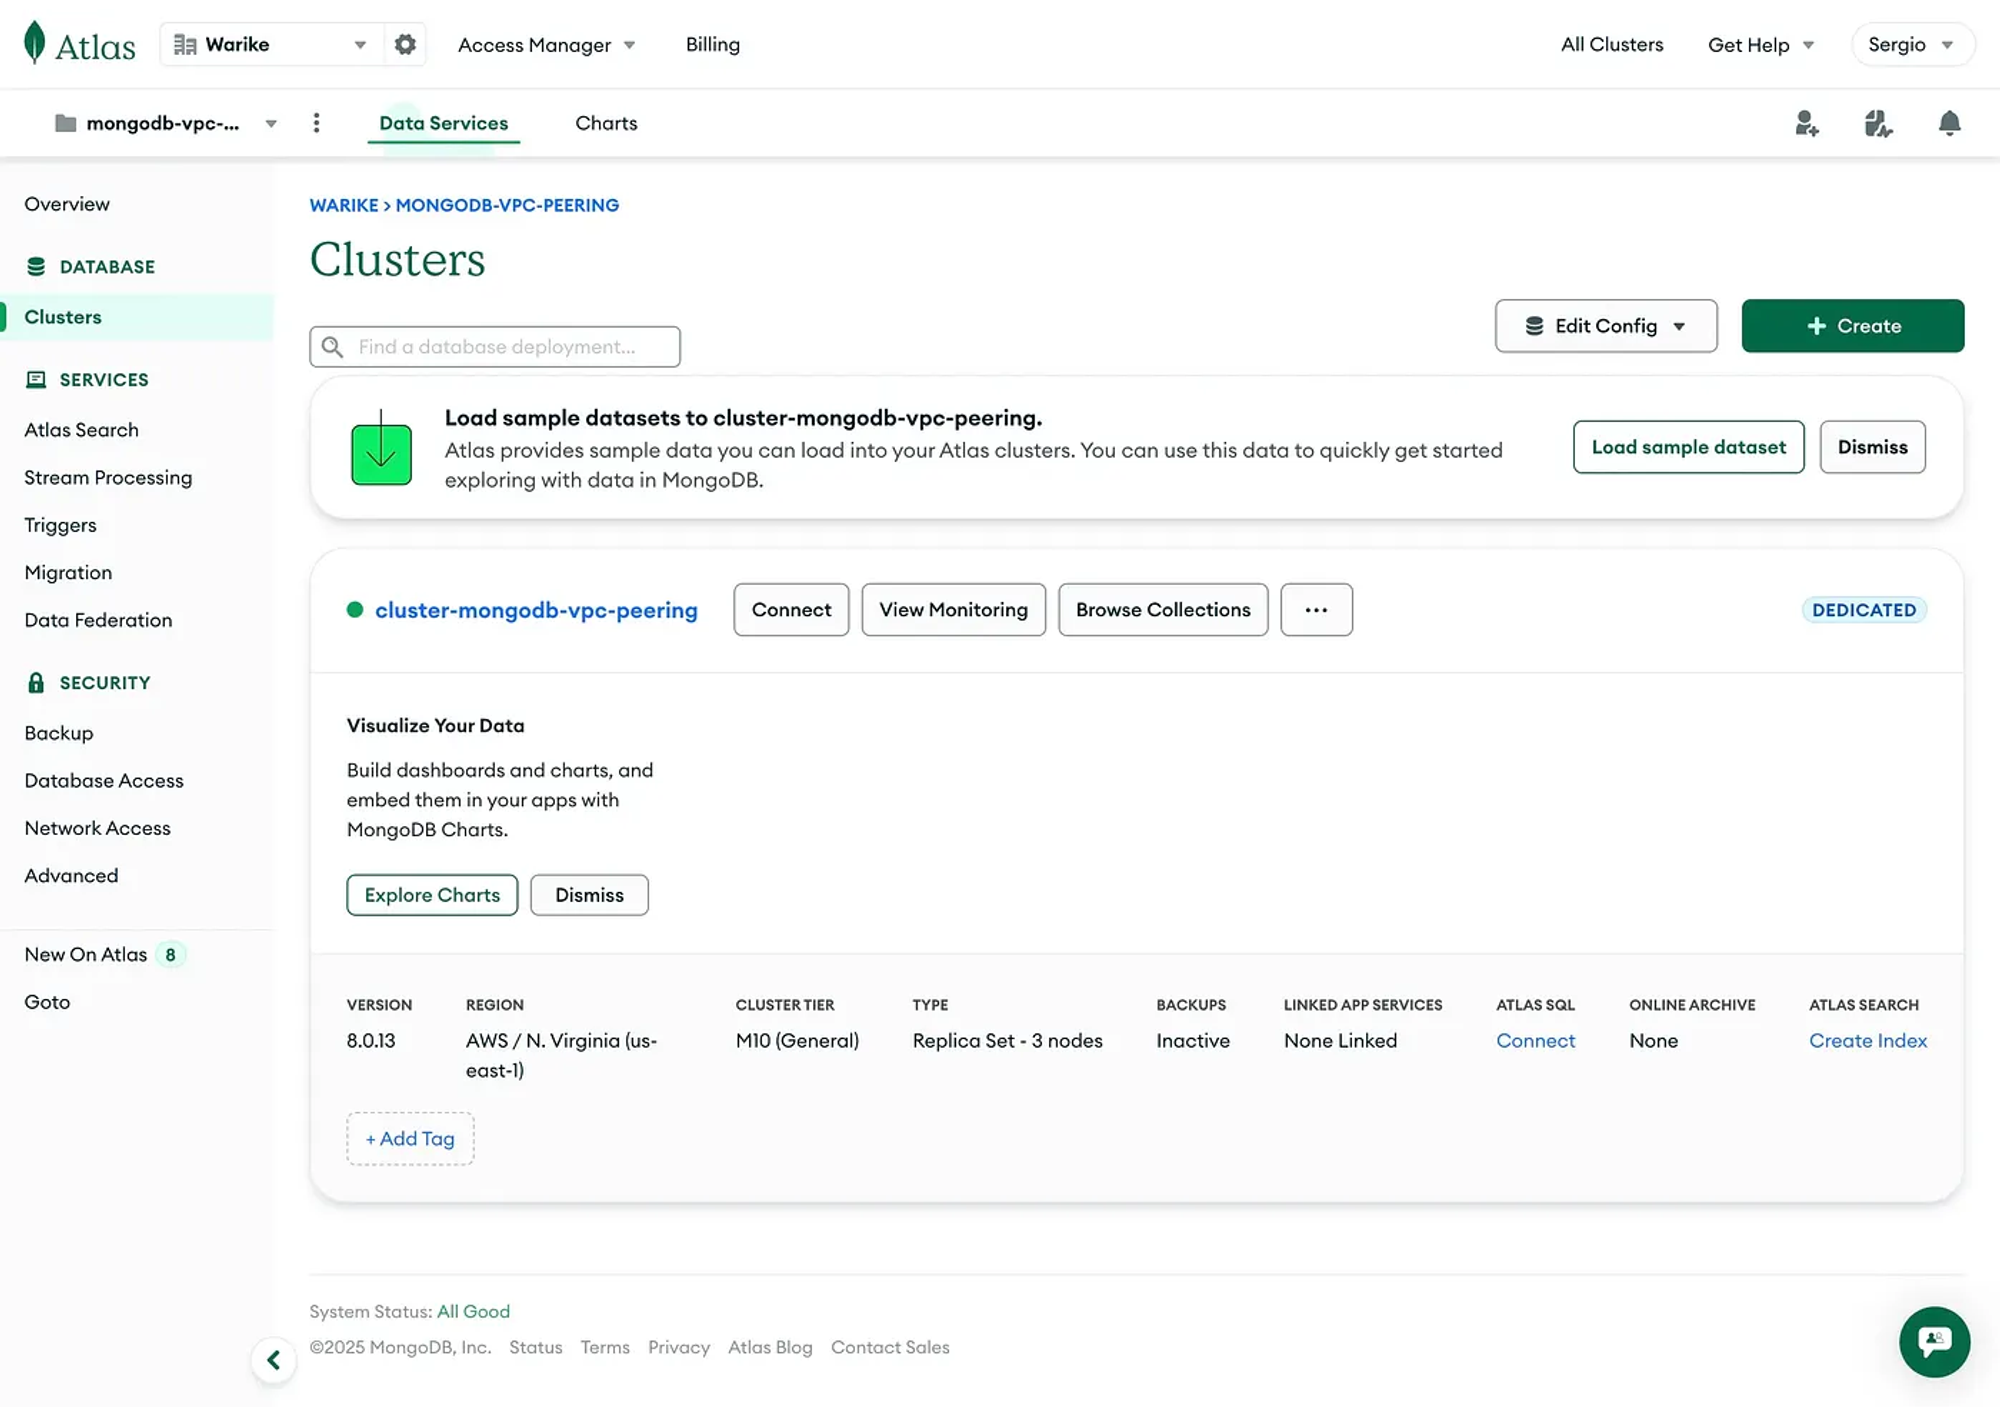Open project options three-dot menu
Image resolution: width=2000 pixels, height=1407 pixels.
pos(316,123)
